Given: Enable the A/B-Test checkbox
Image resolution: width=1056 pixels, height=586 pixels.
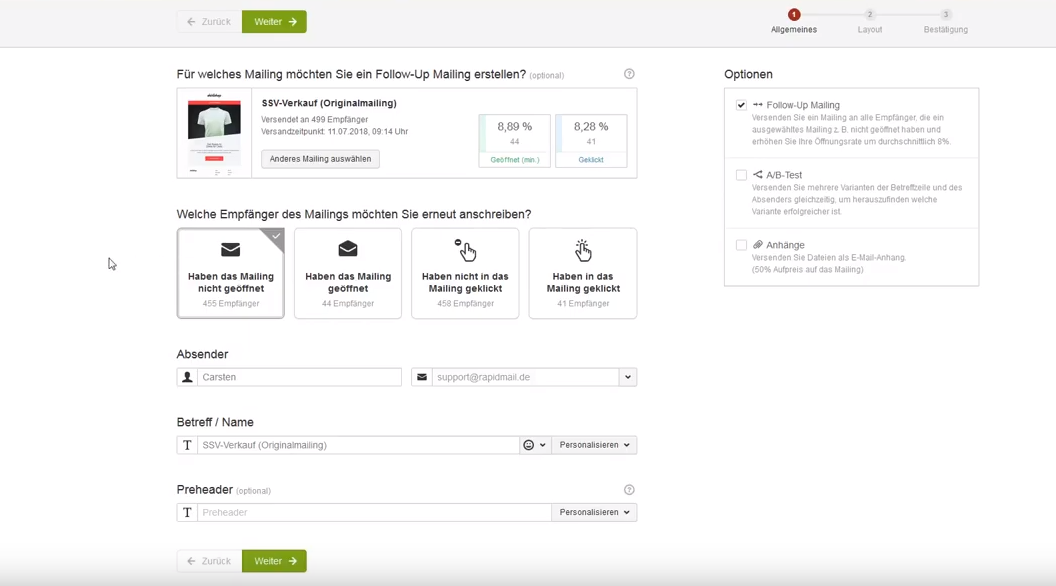Looking at the screenshot, I should pos(741,175).
